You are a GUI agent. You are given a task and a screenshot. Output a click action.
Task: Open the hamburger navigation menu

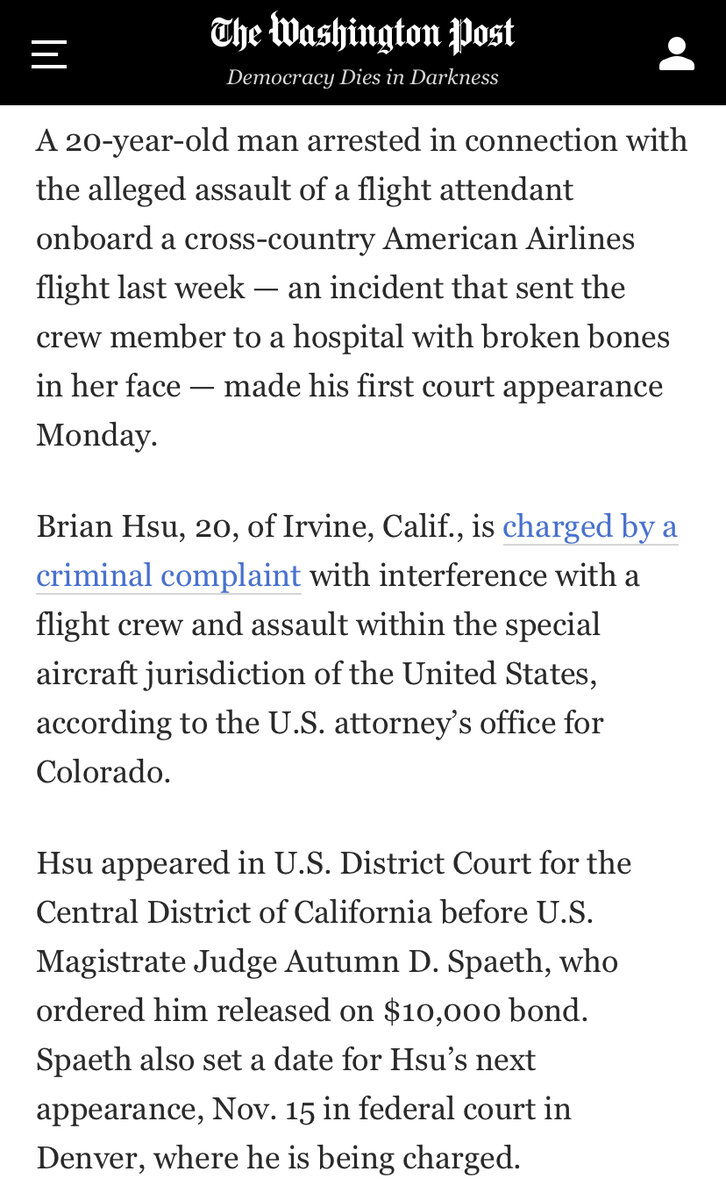click(x=49, y=54)
